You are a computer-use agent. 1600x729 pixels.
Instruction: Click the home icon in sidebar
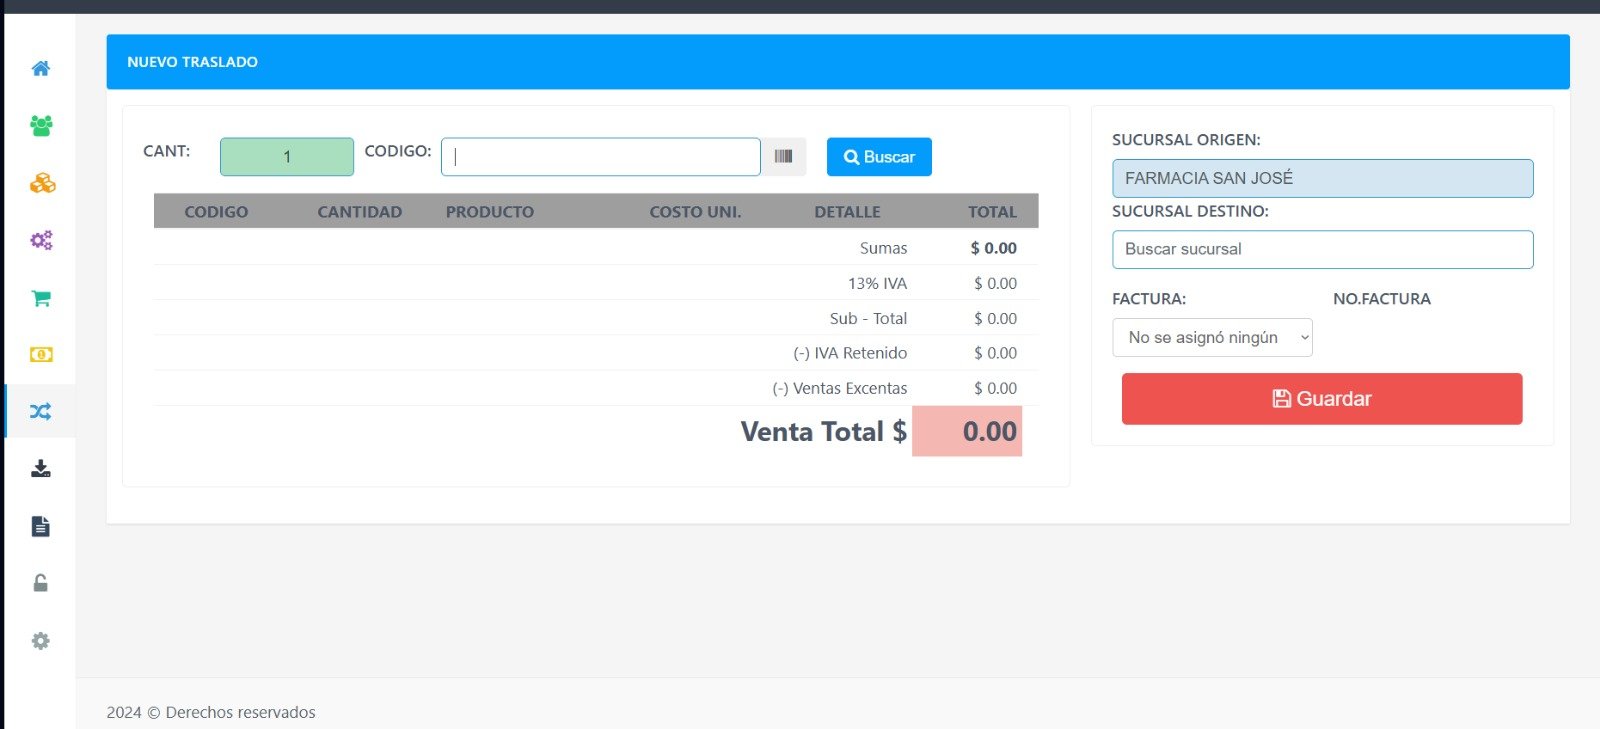[x=41, y=68]
